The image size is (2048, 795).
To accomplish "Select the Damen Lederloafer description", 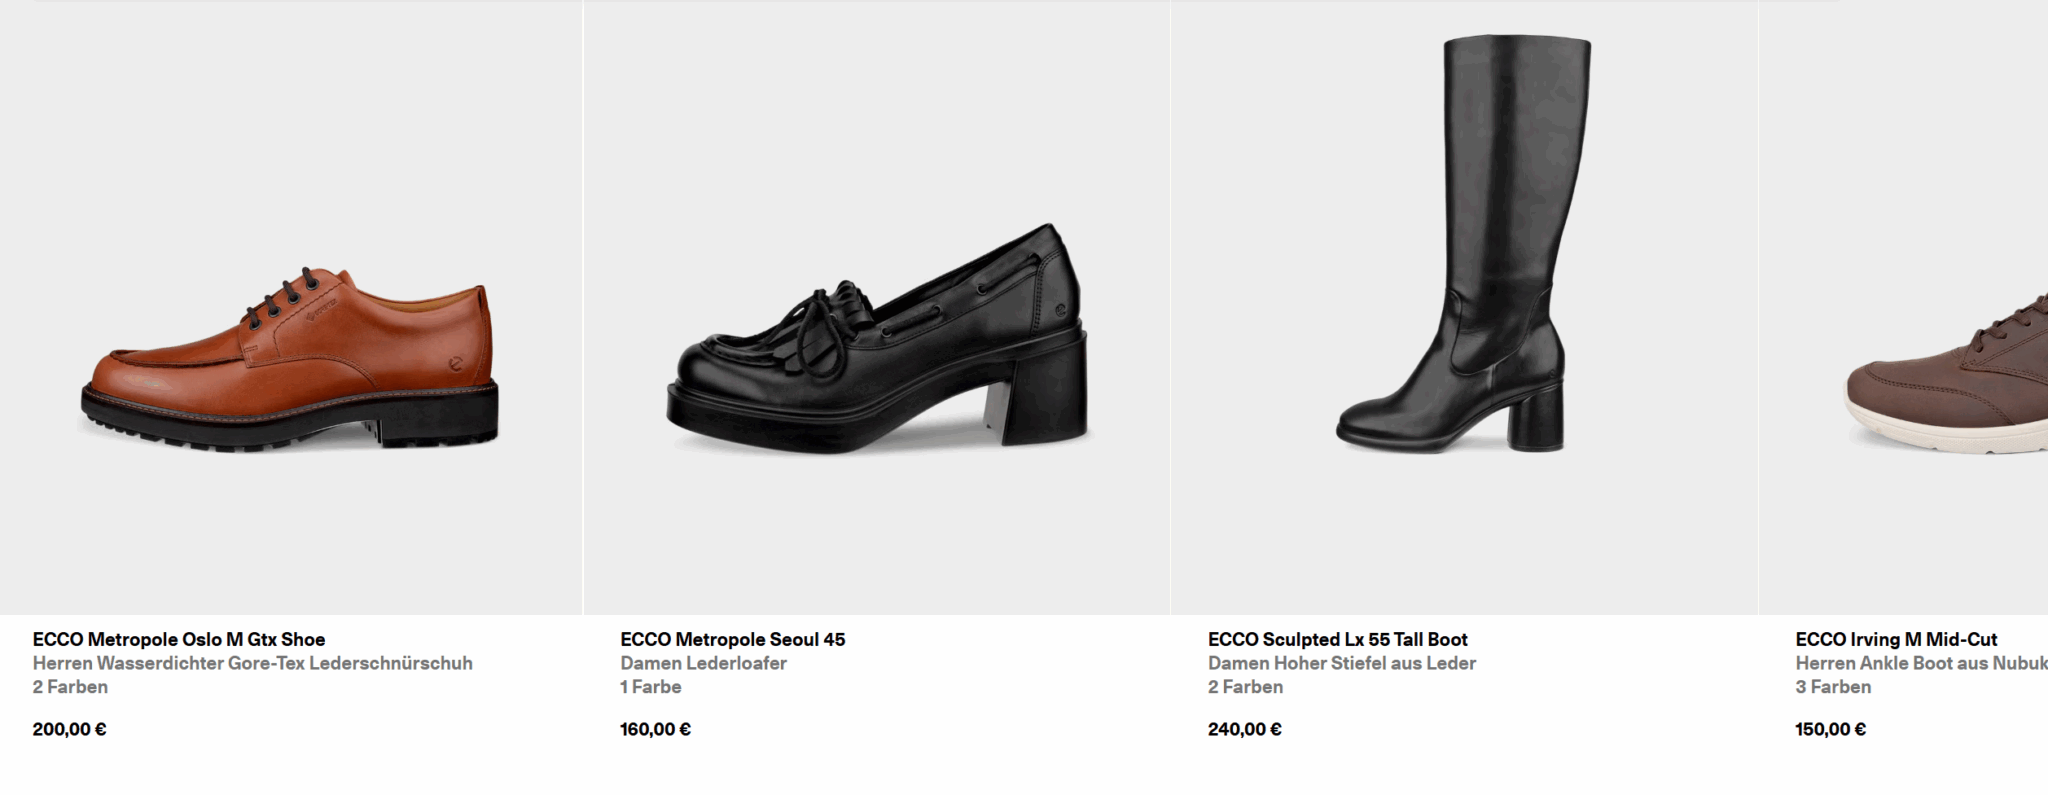I will tap(704, 663).
